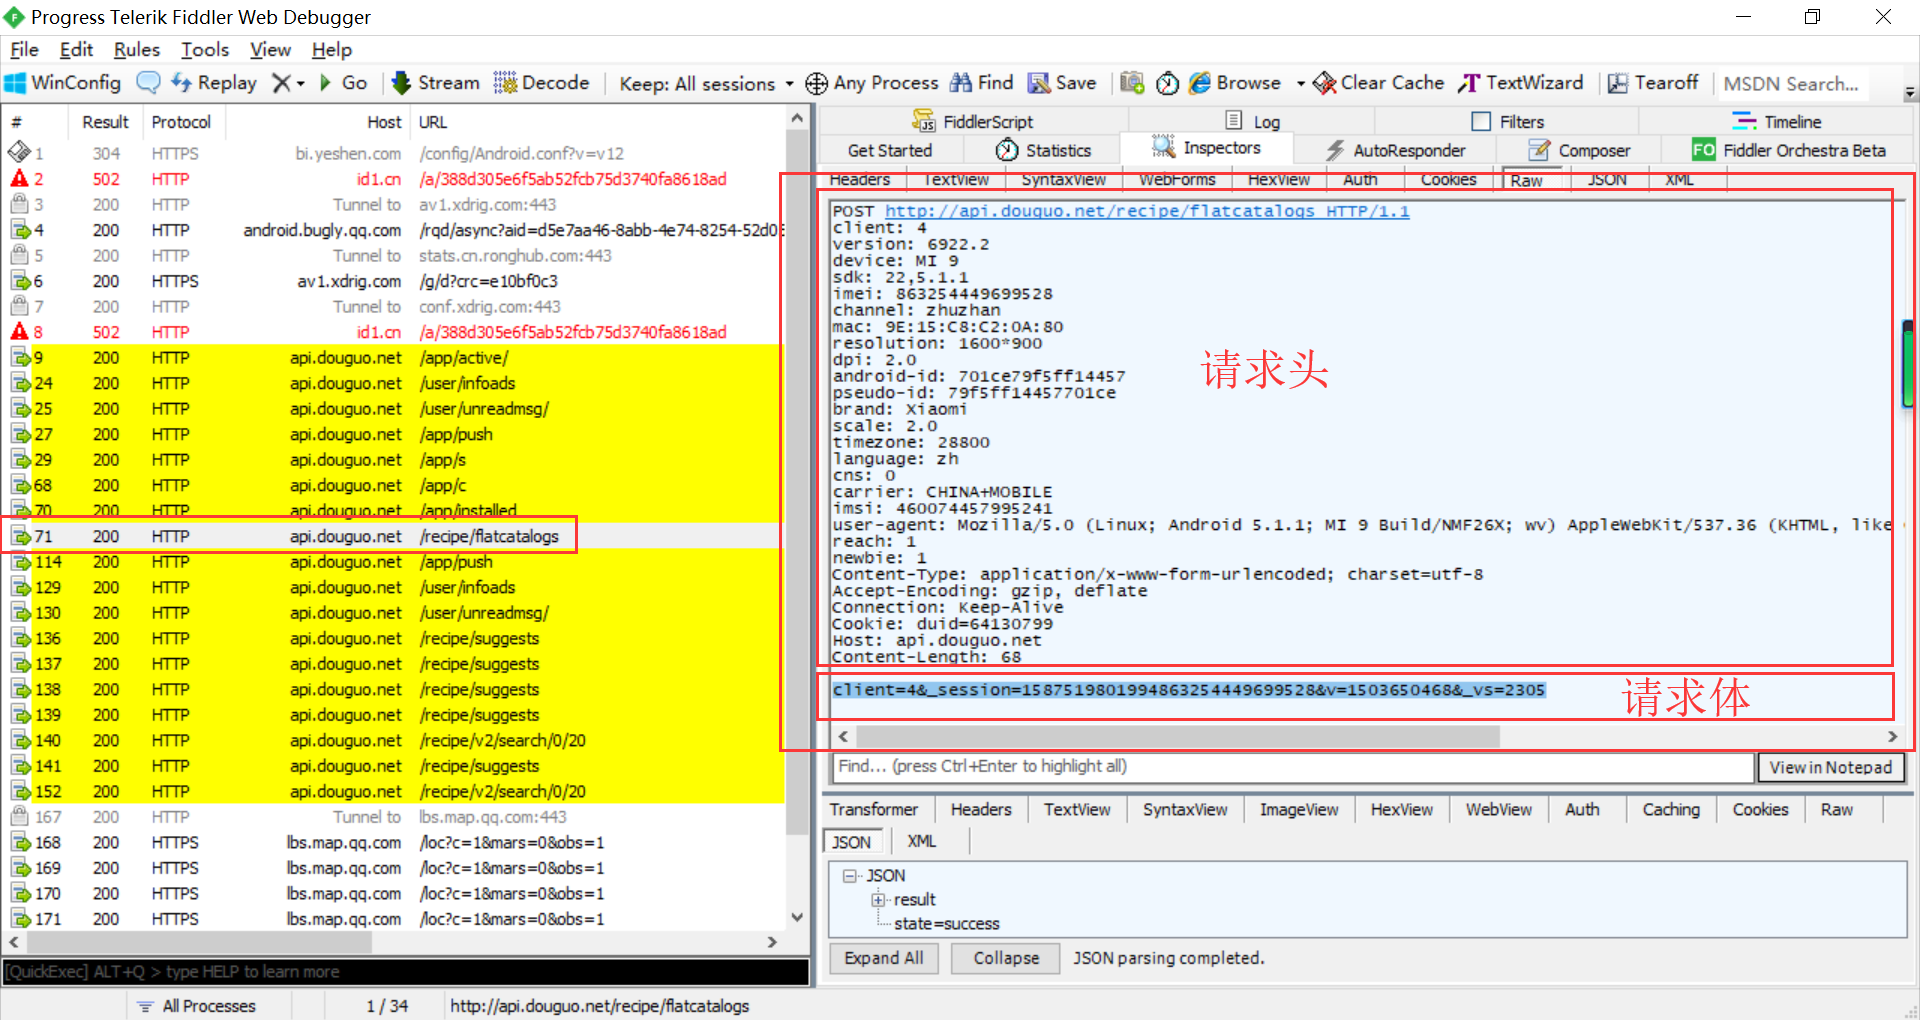Click the timer clock icon
The image size is (1920, 1020).
1167,83
